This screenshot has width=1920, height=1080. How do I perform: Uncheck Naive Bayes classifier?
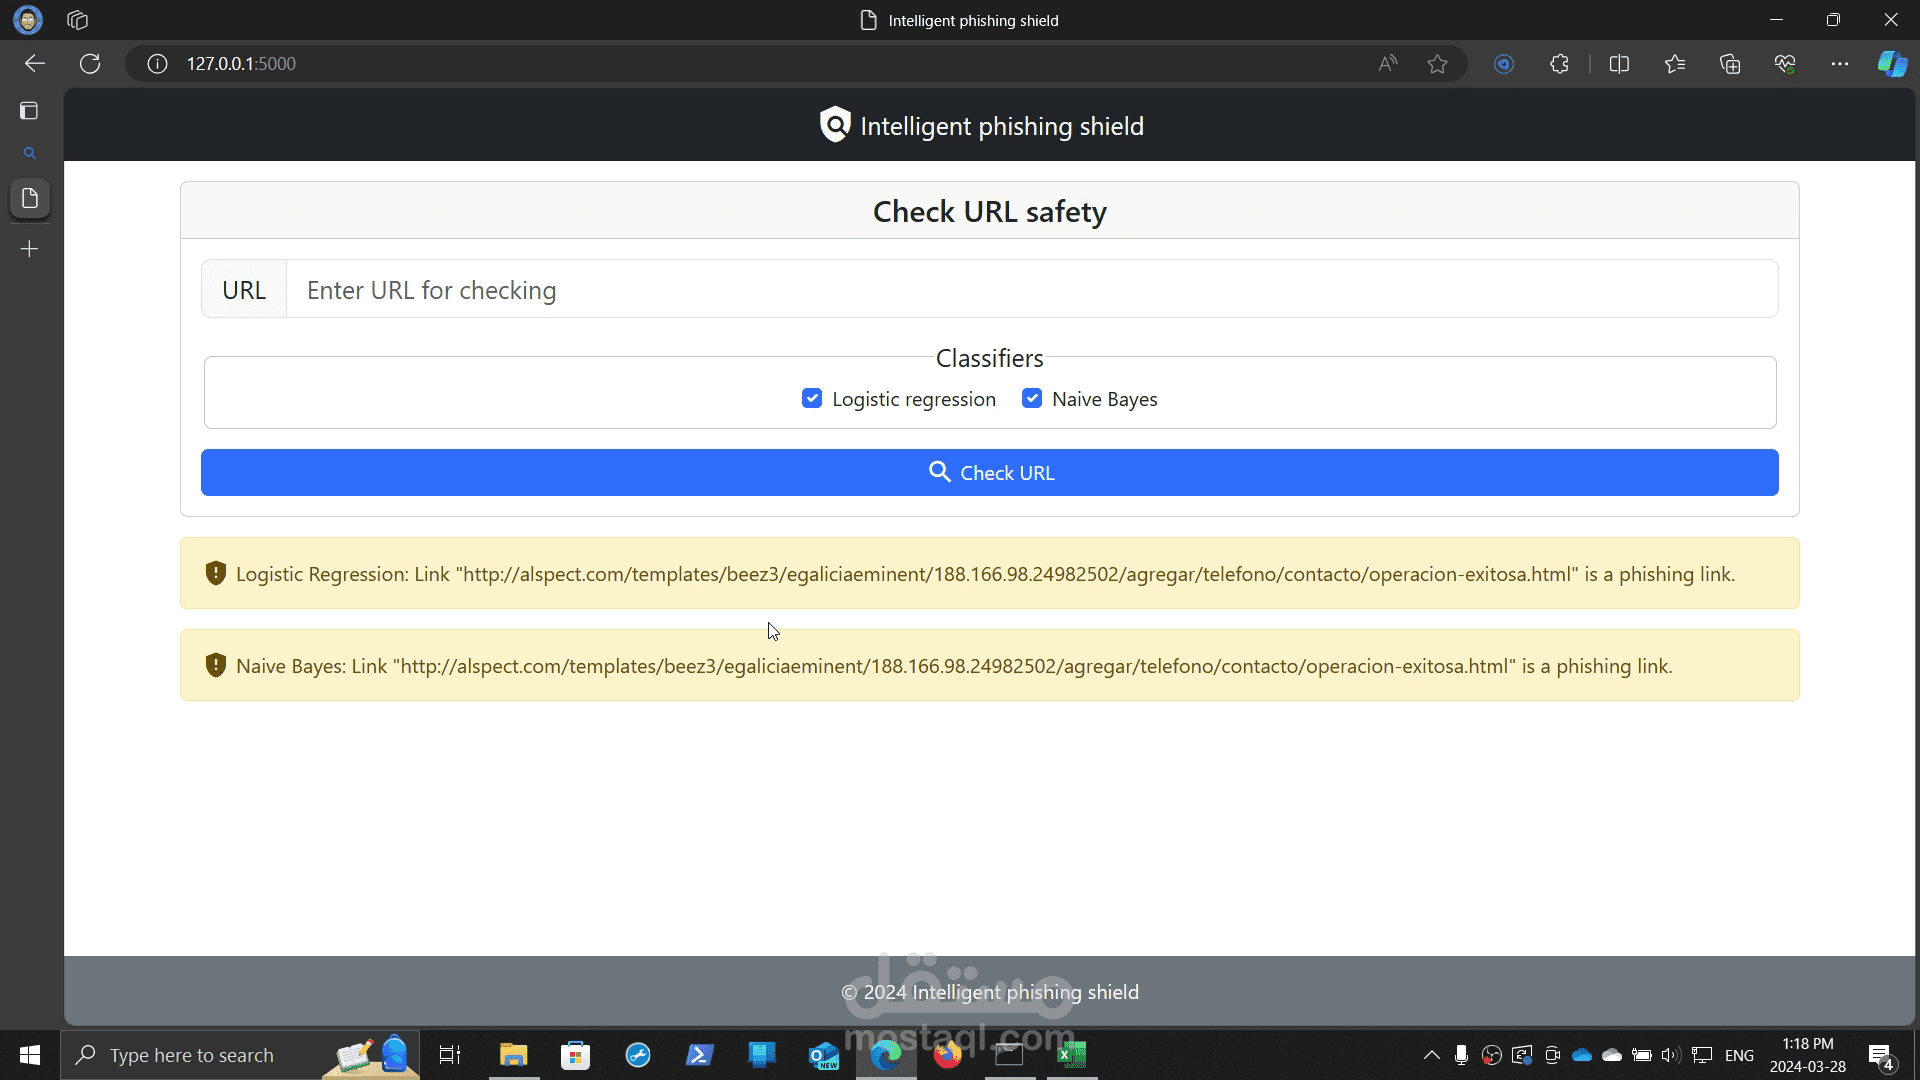[1032, 399]
